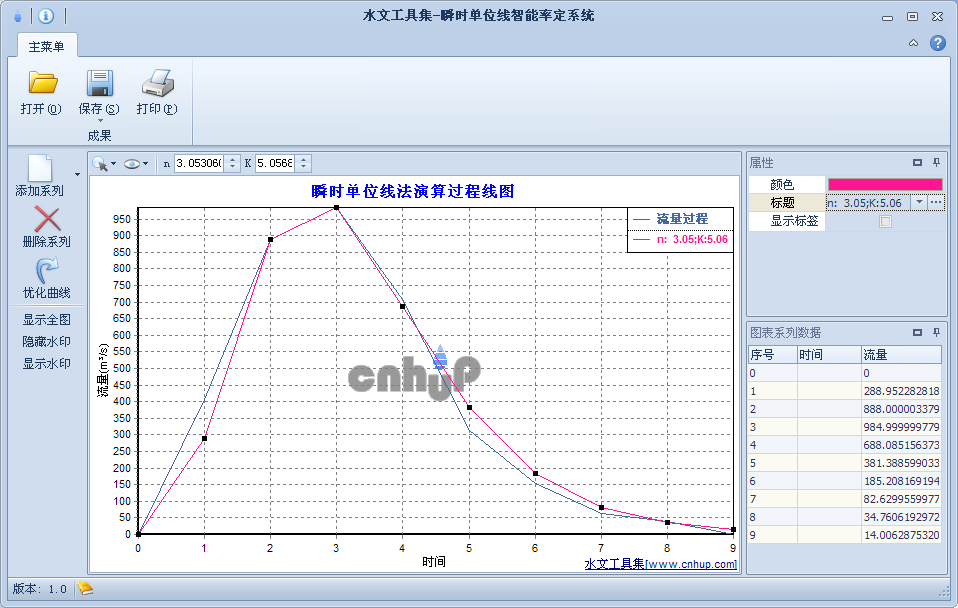Open the blue help question mark icon

[937, 43]
